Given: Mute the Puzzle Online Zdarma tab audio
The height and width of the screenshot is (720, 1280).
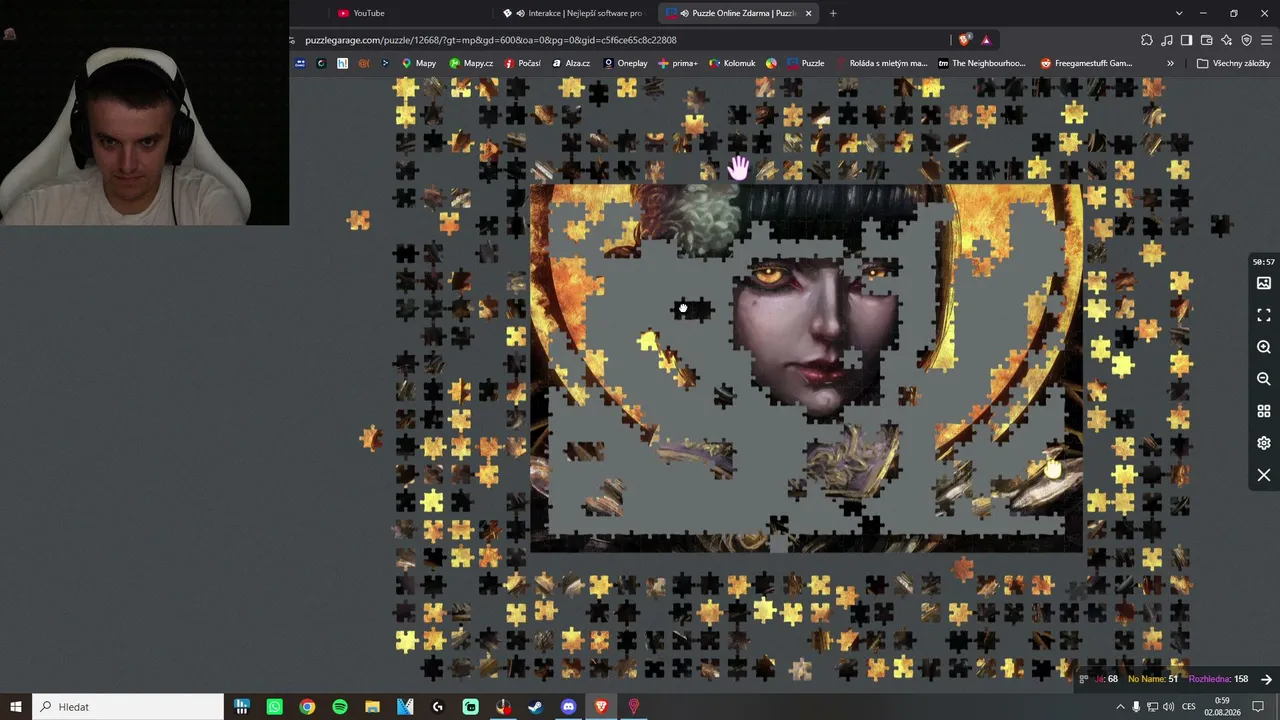Looking at the screenshot, I should (x=684, y=13).
